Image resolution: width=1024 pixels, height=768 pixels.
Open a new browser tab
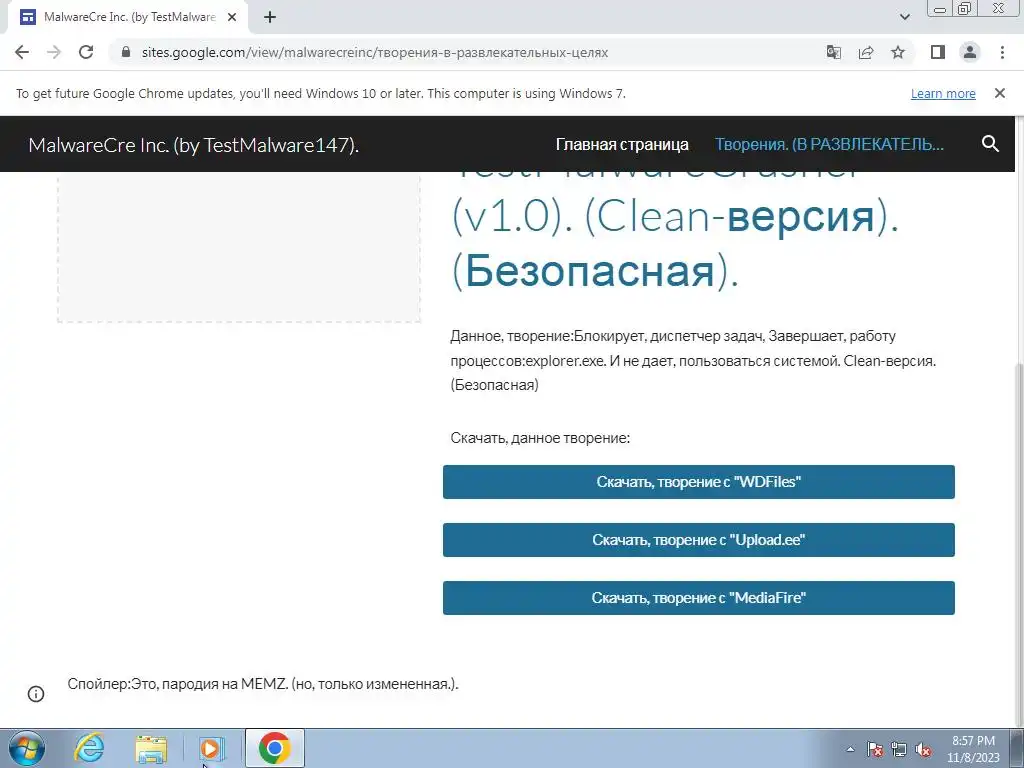coord(270,17)
